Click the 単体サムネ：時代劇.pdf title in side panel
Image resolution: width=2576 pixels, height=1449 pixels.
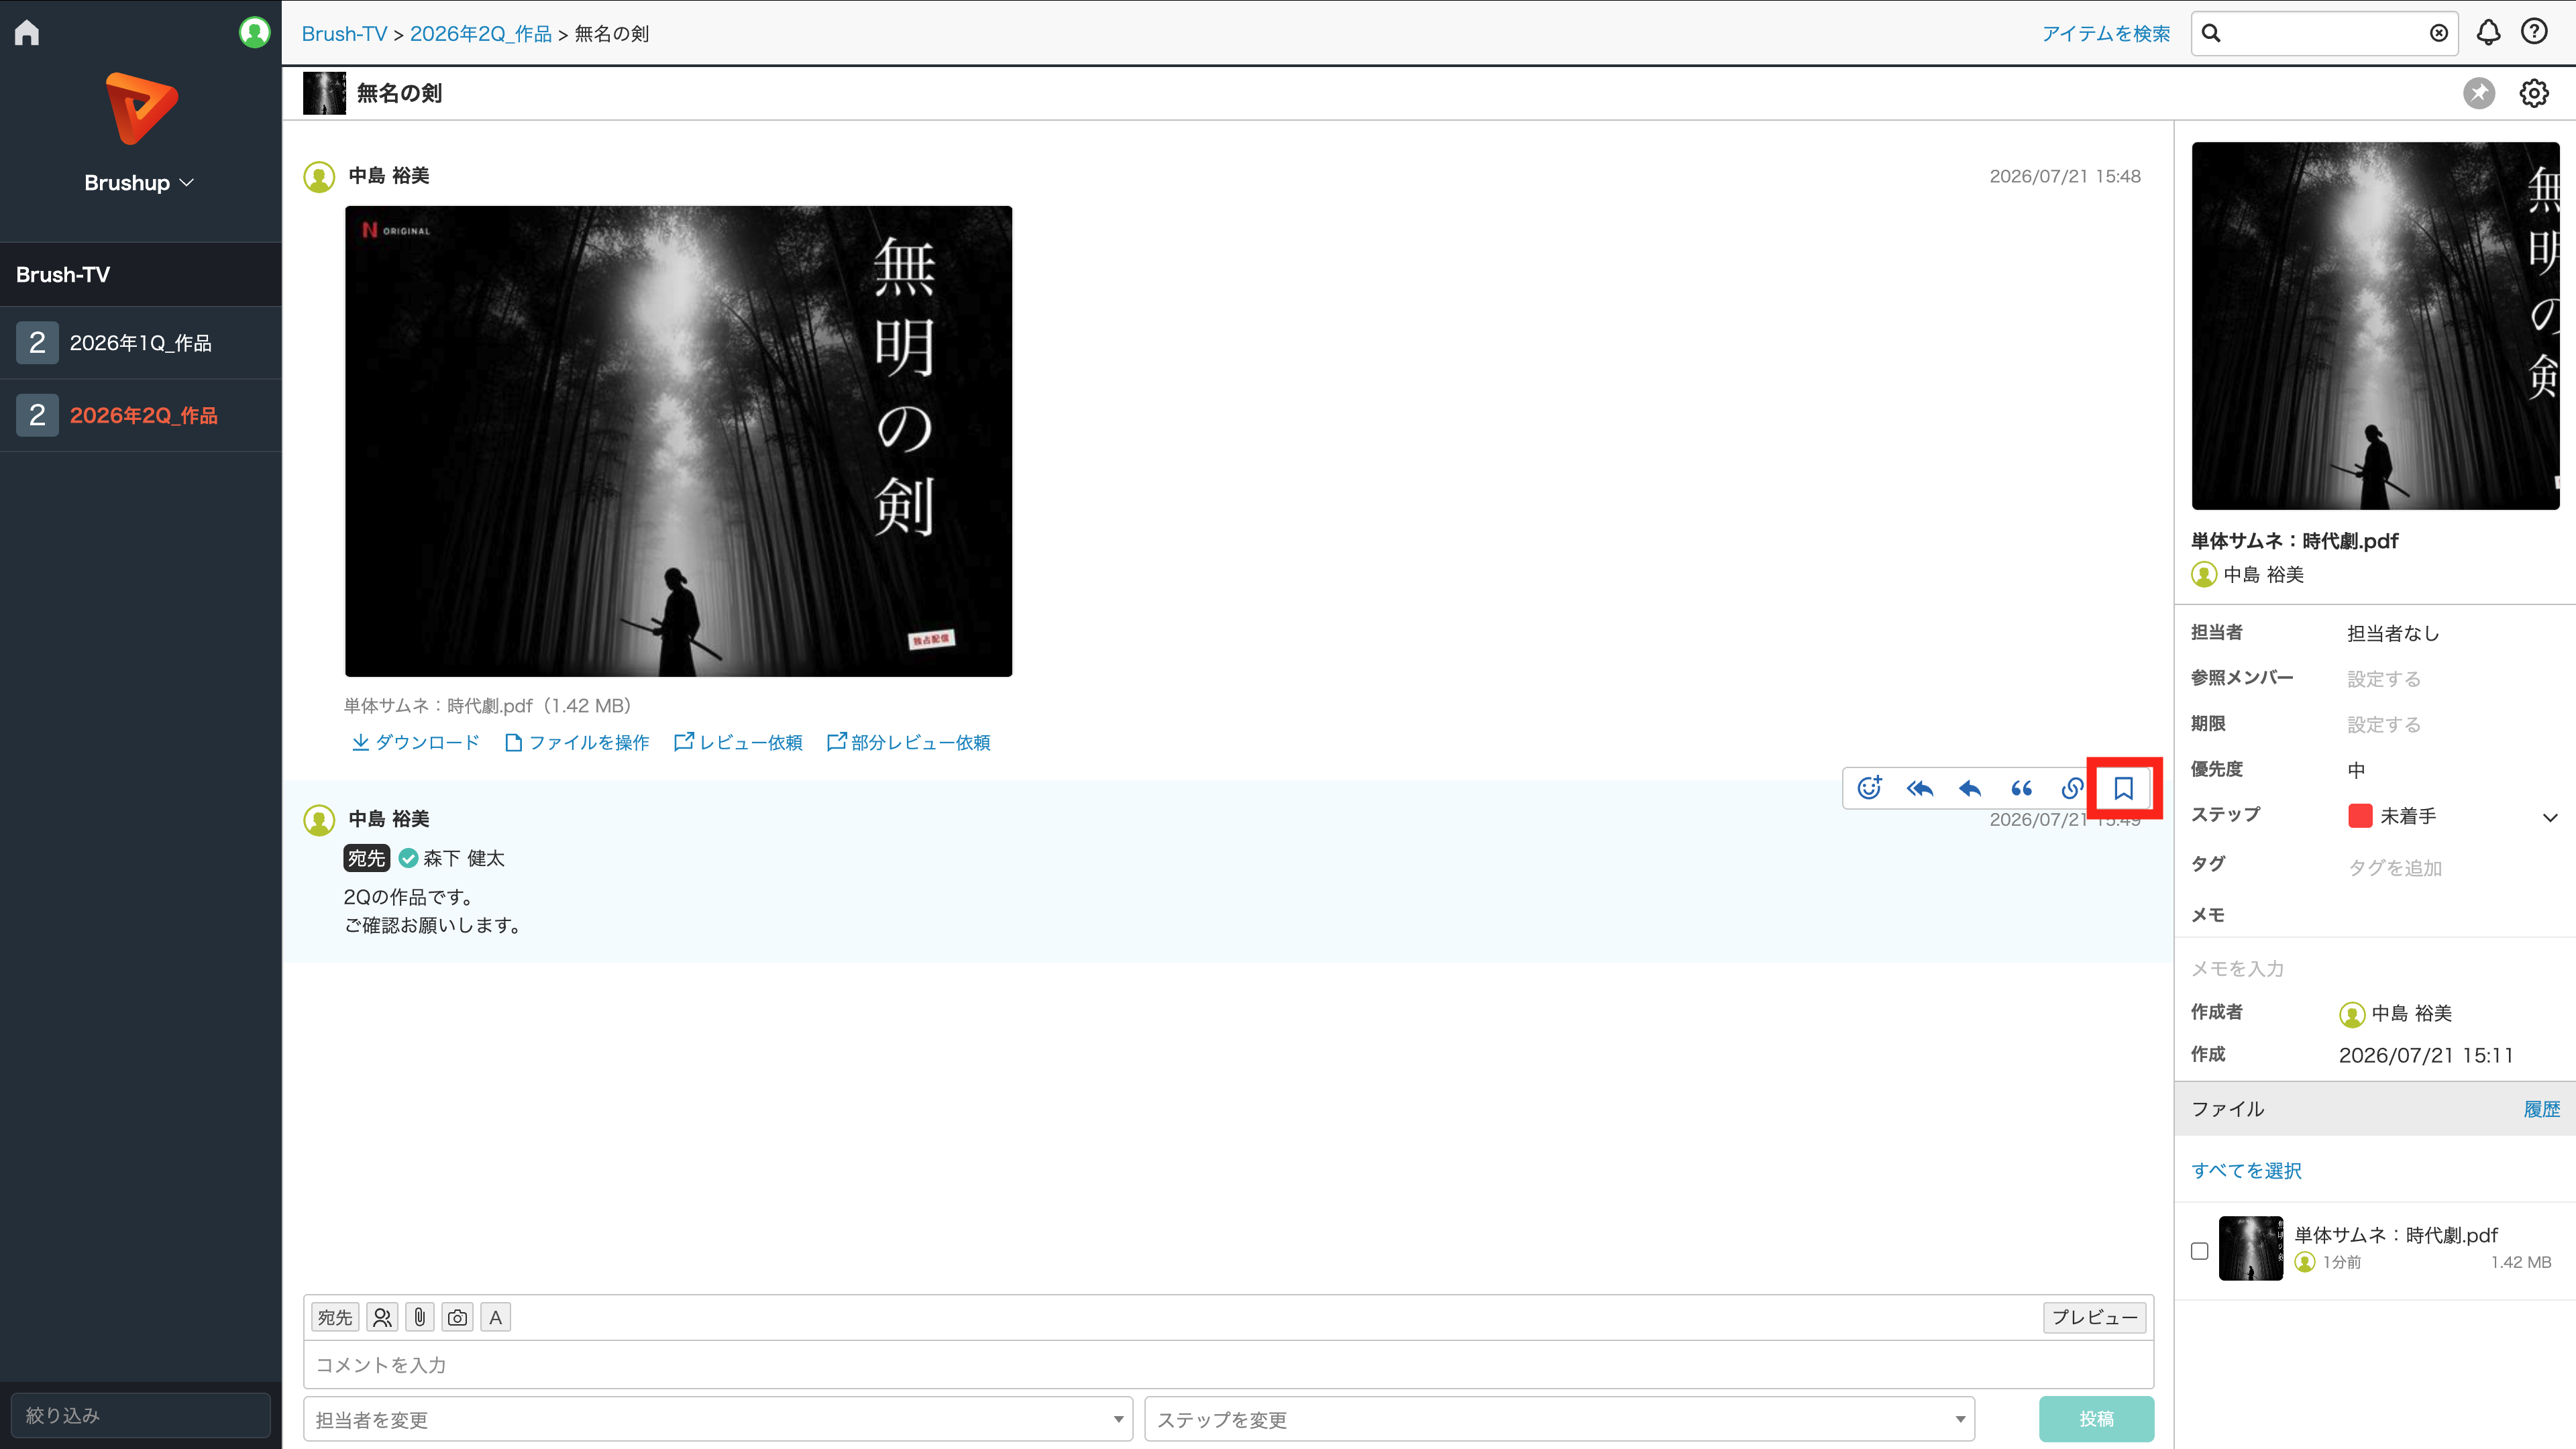(x=2294, y=541)
